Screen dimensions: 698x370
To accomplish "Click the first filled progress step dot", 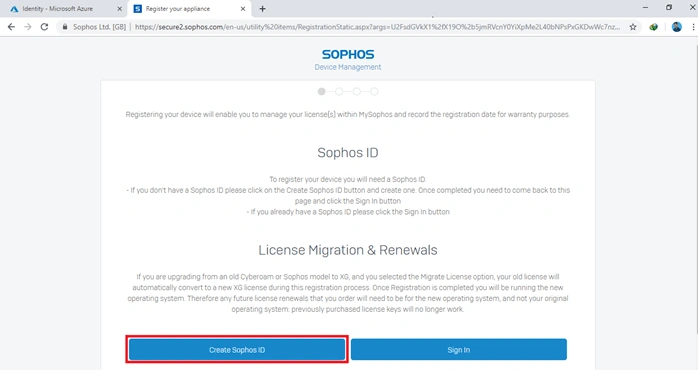I will [321, 91].
